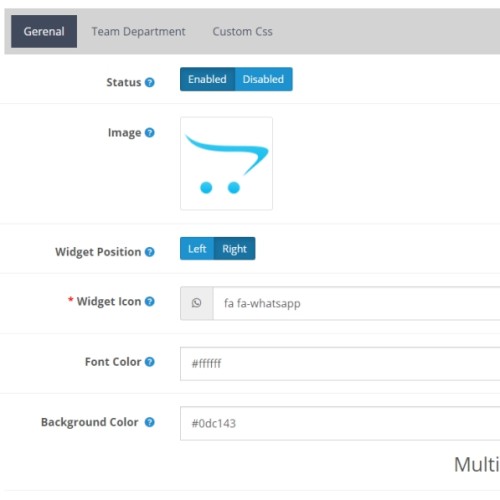The width and height of the screenshot is (500, 500).
Task: Click the Font Color #ffffff field
Action: 340,363
